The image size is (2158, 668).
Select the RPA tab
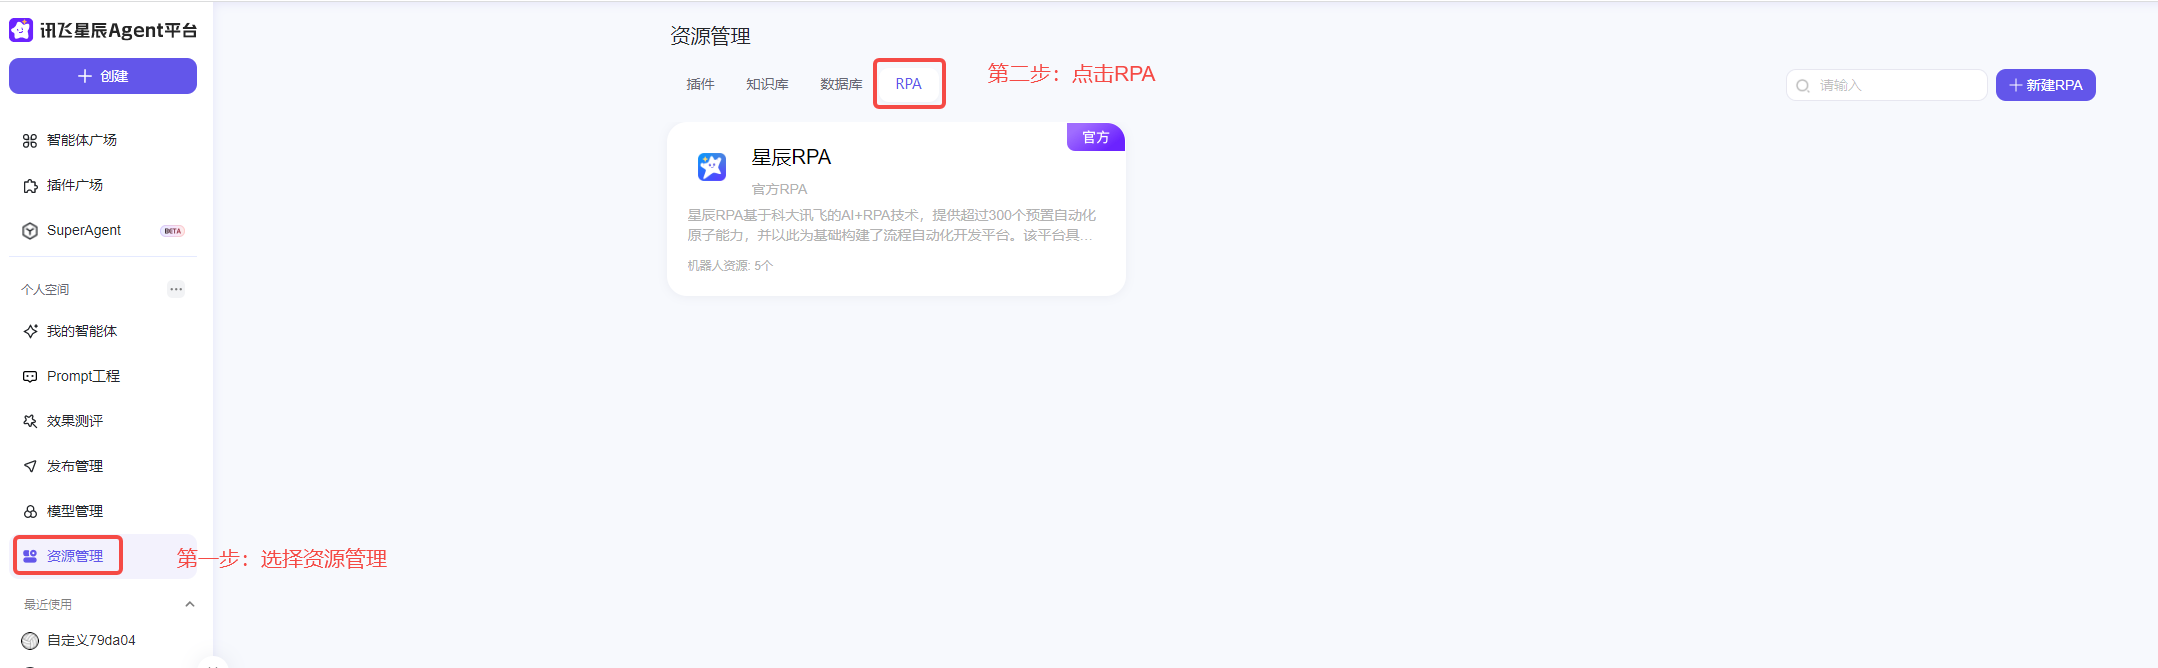pos(908,84)
